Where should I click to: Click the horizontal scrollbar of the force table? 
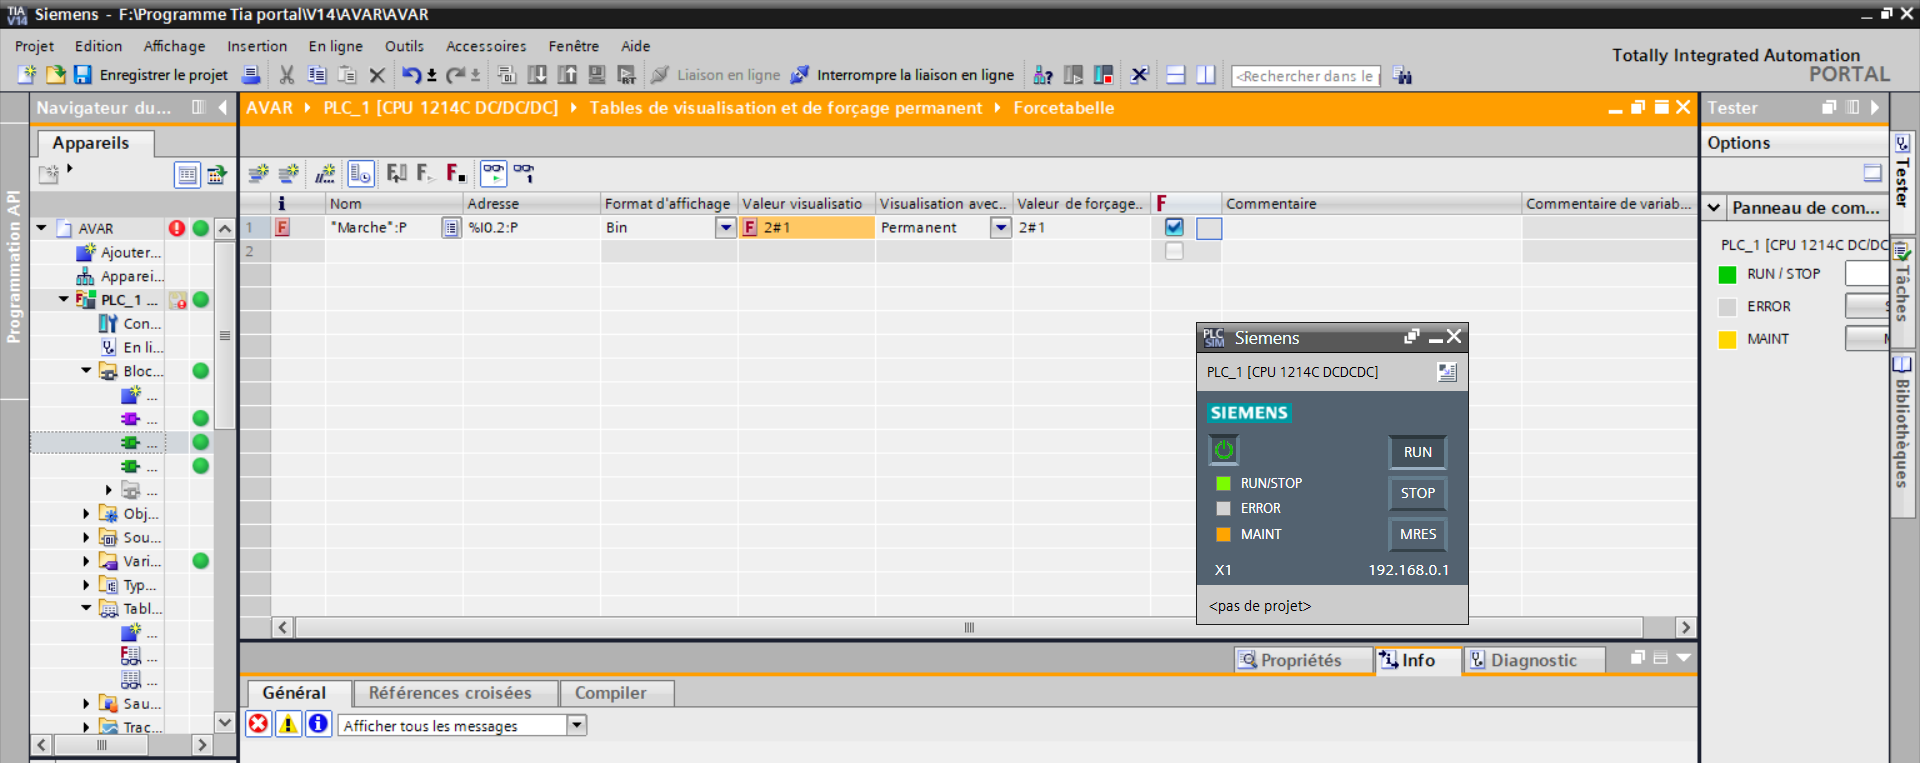pyautogui.click(x=968, y=628)
